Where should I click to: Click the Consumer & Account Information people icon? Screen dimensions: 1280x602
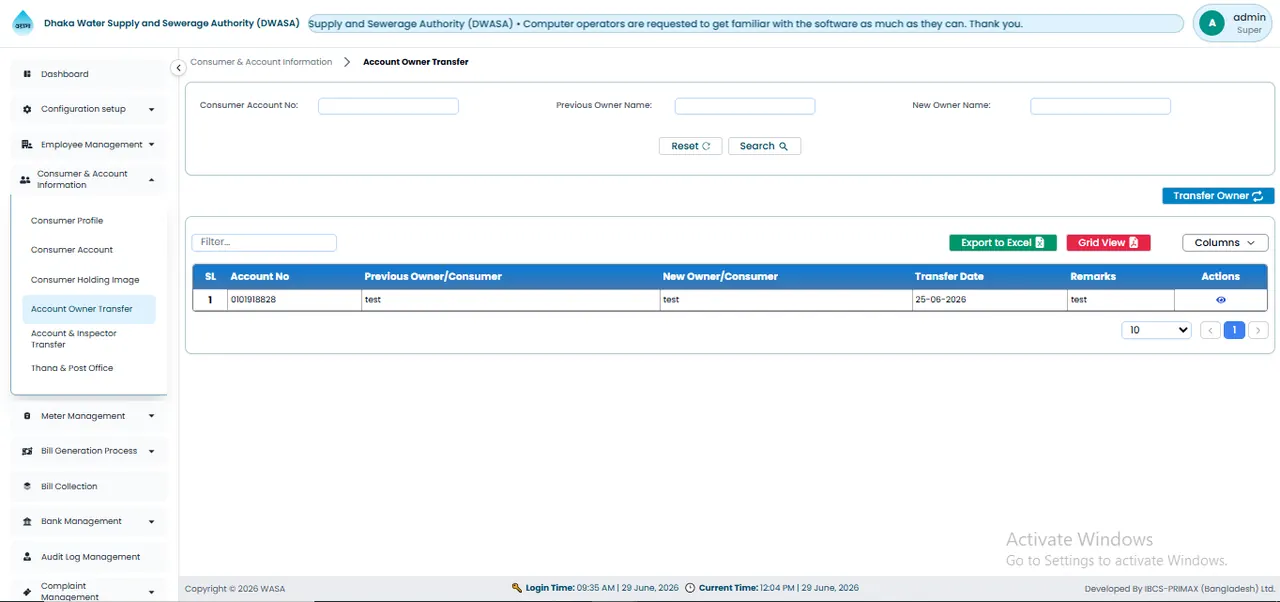25,180
